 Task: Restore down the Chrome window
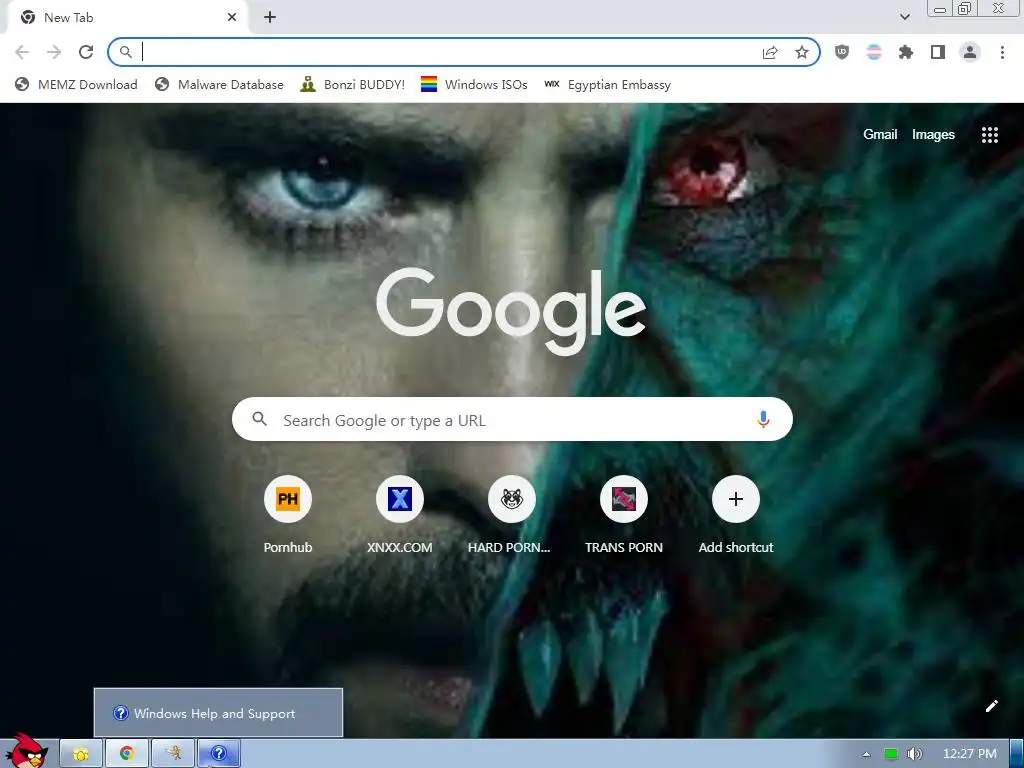pyautogui.click(x=964, y=8)
